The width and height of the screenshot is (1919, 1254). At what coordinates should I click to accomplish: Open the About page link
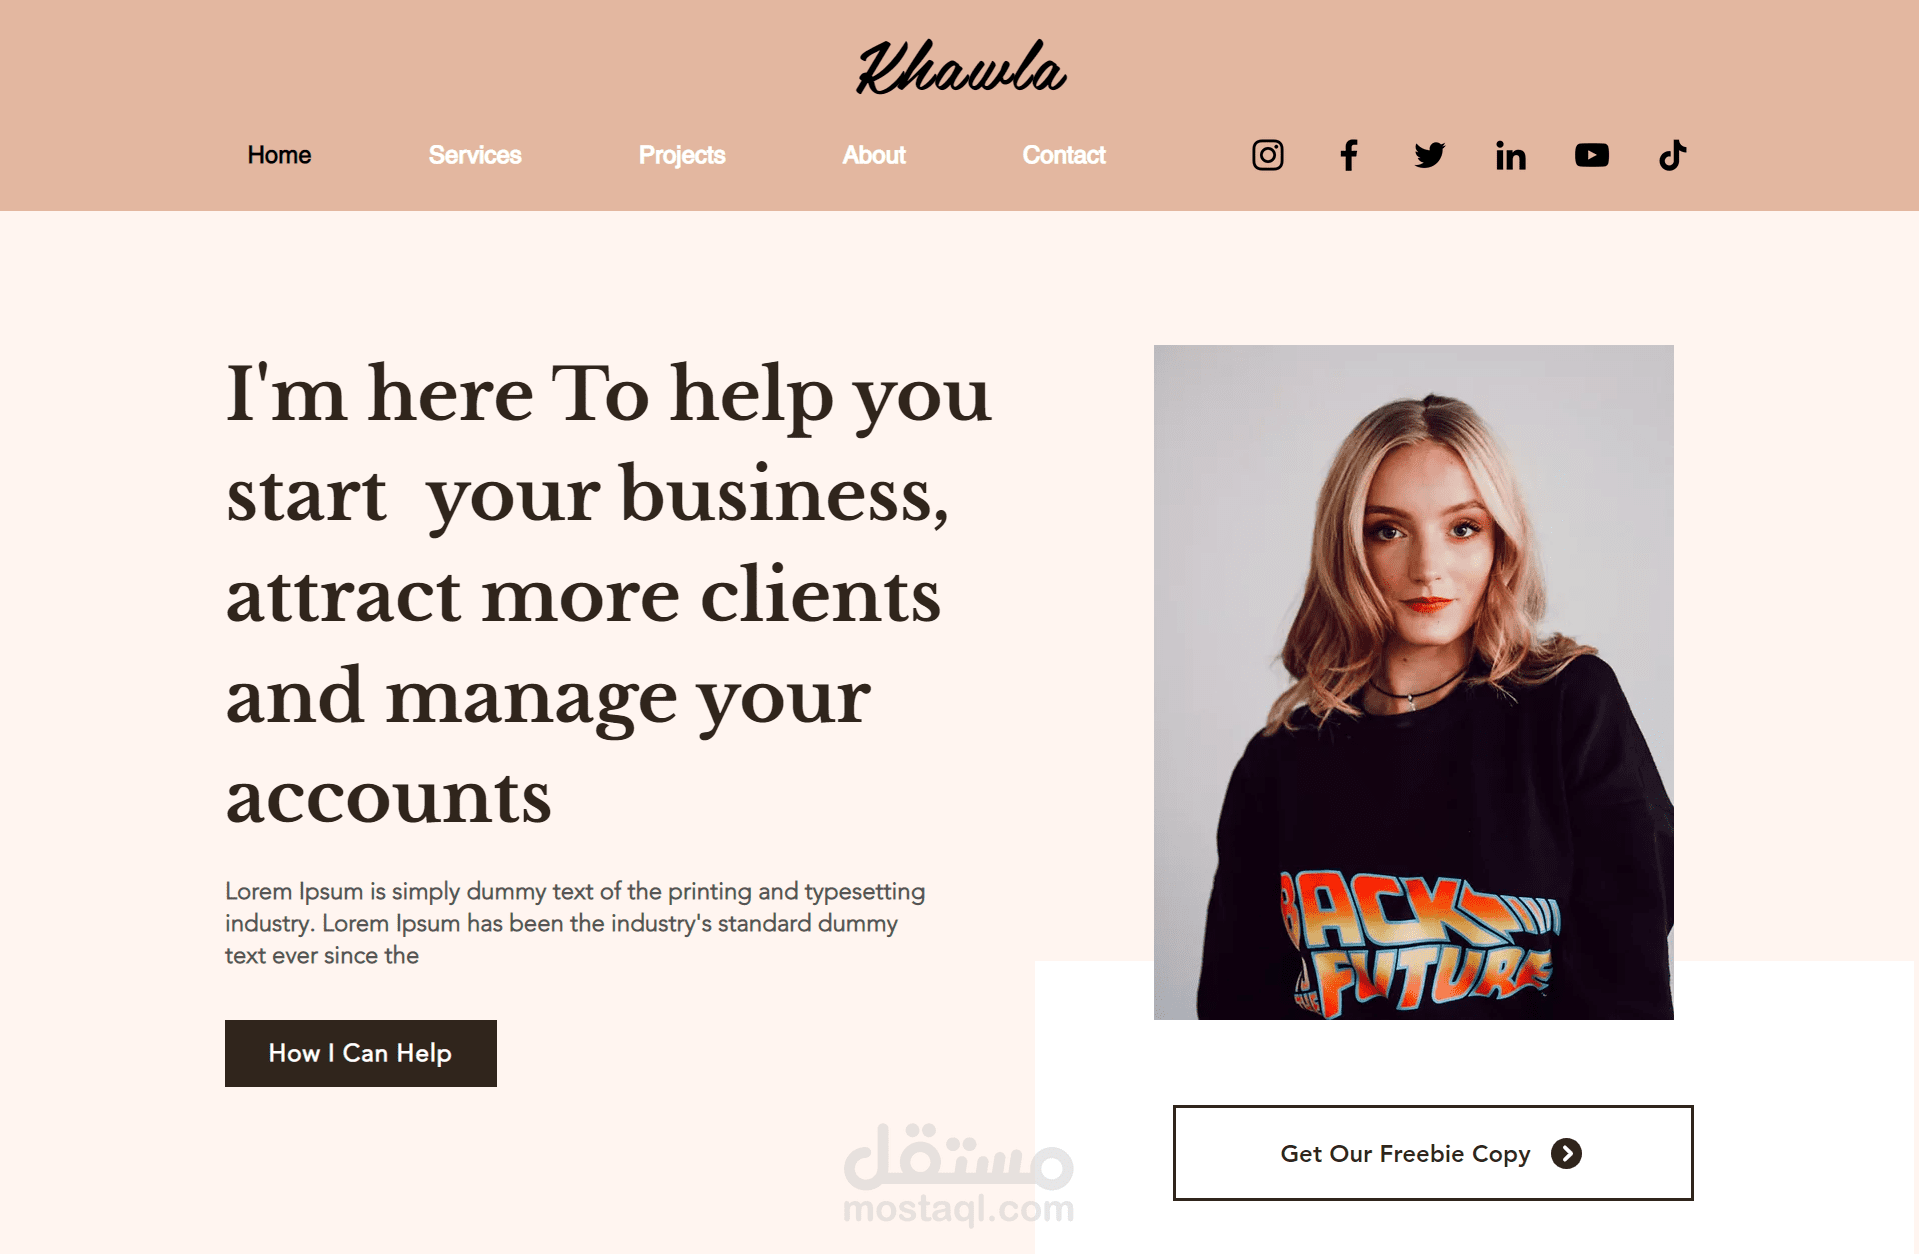874,155
